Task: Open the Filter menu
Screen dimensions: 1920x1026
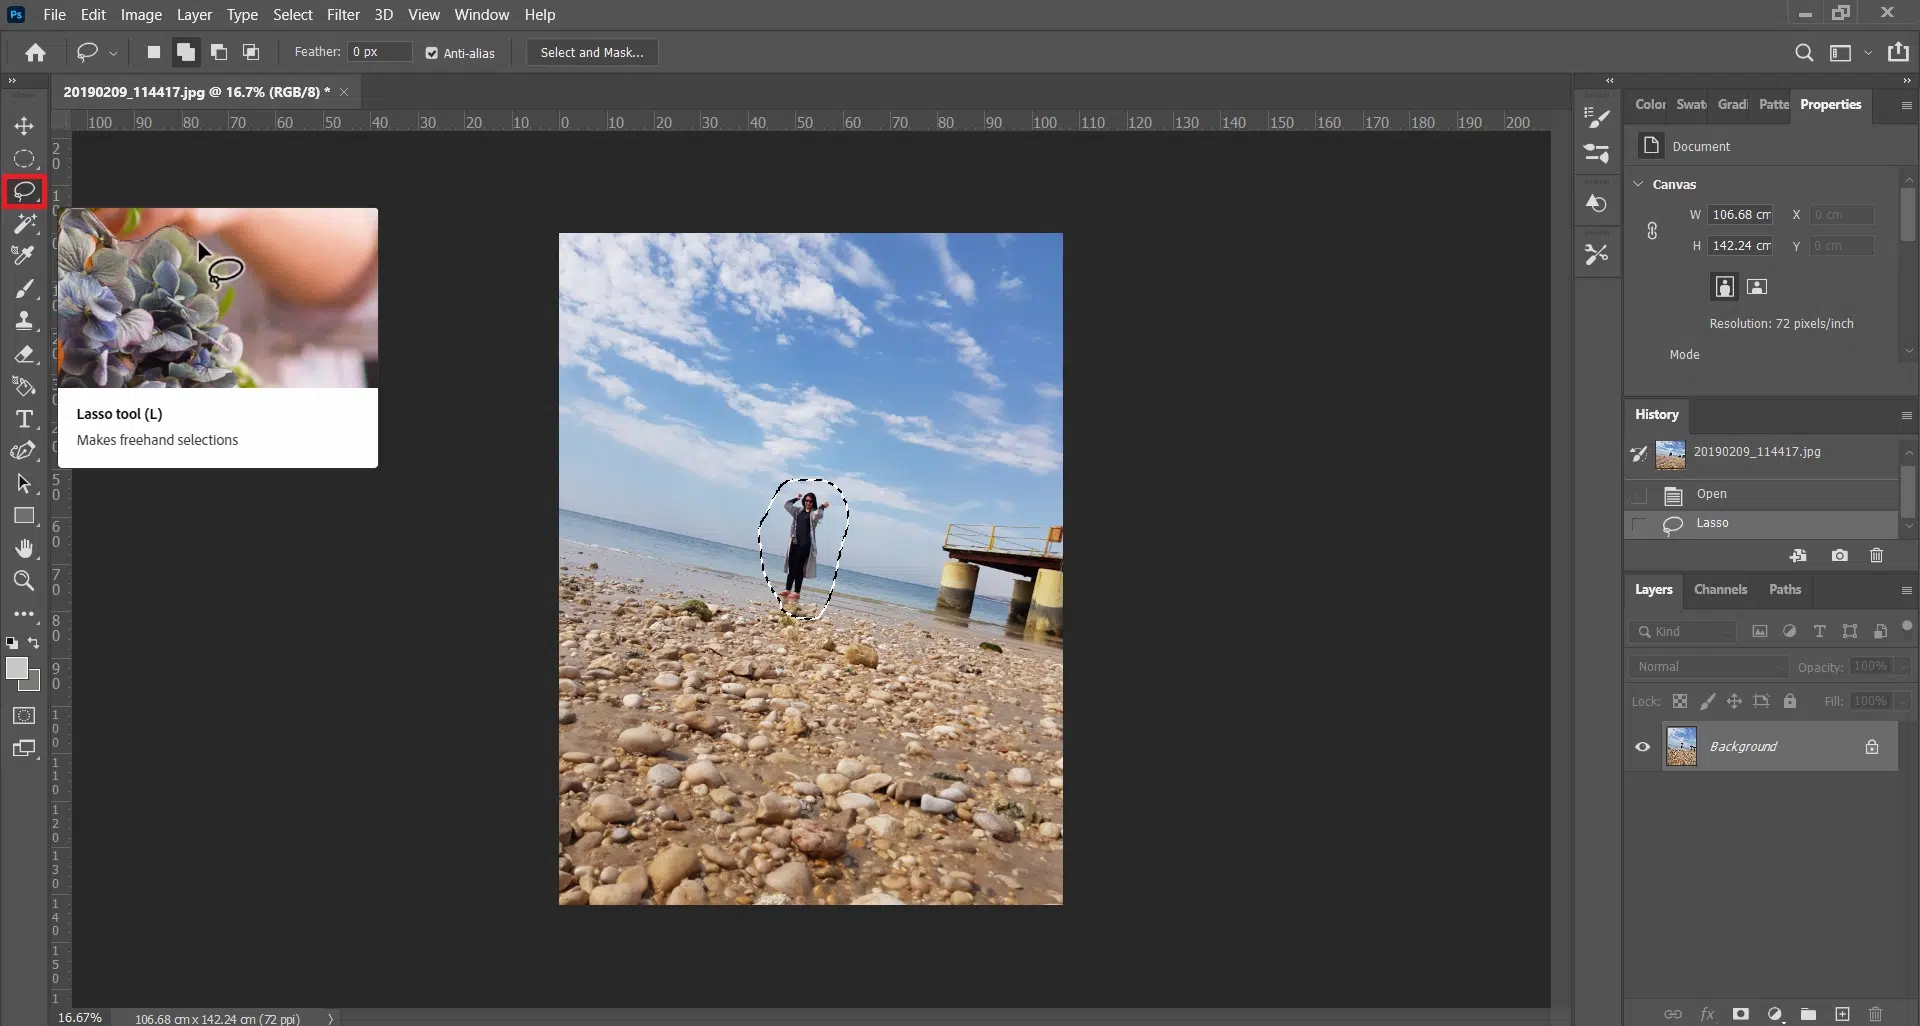Action: pyautogui.click(x=343, y=15)
